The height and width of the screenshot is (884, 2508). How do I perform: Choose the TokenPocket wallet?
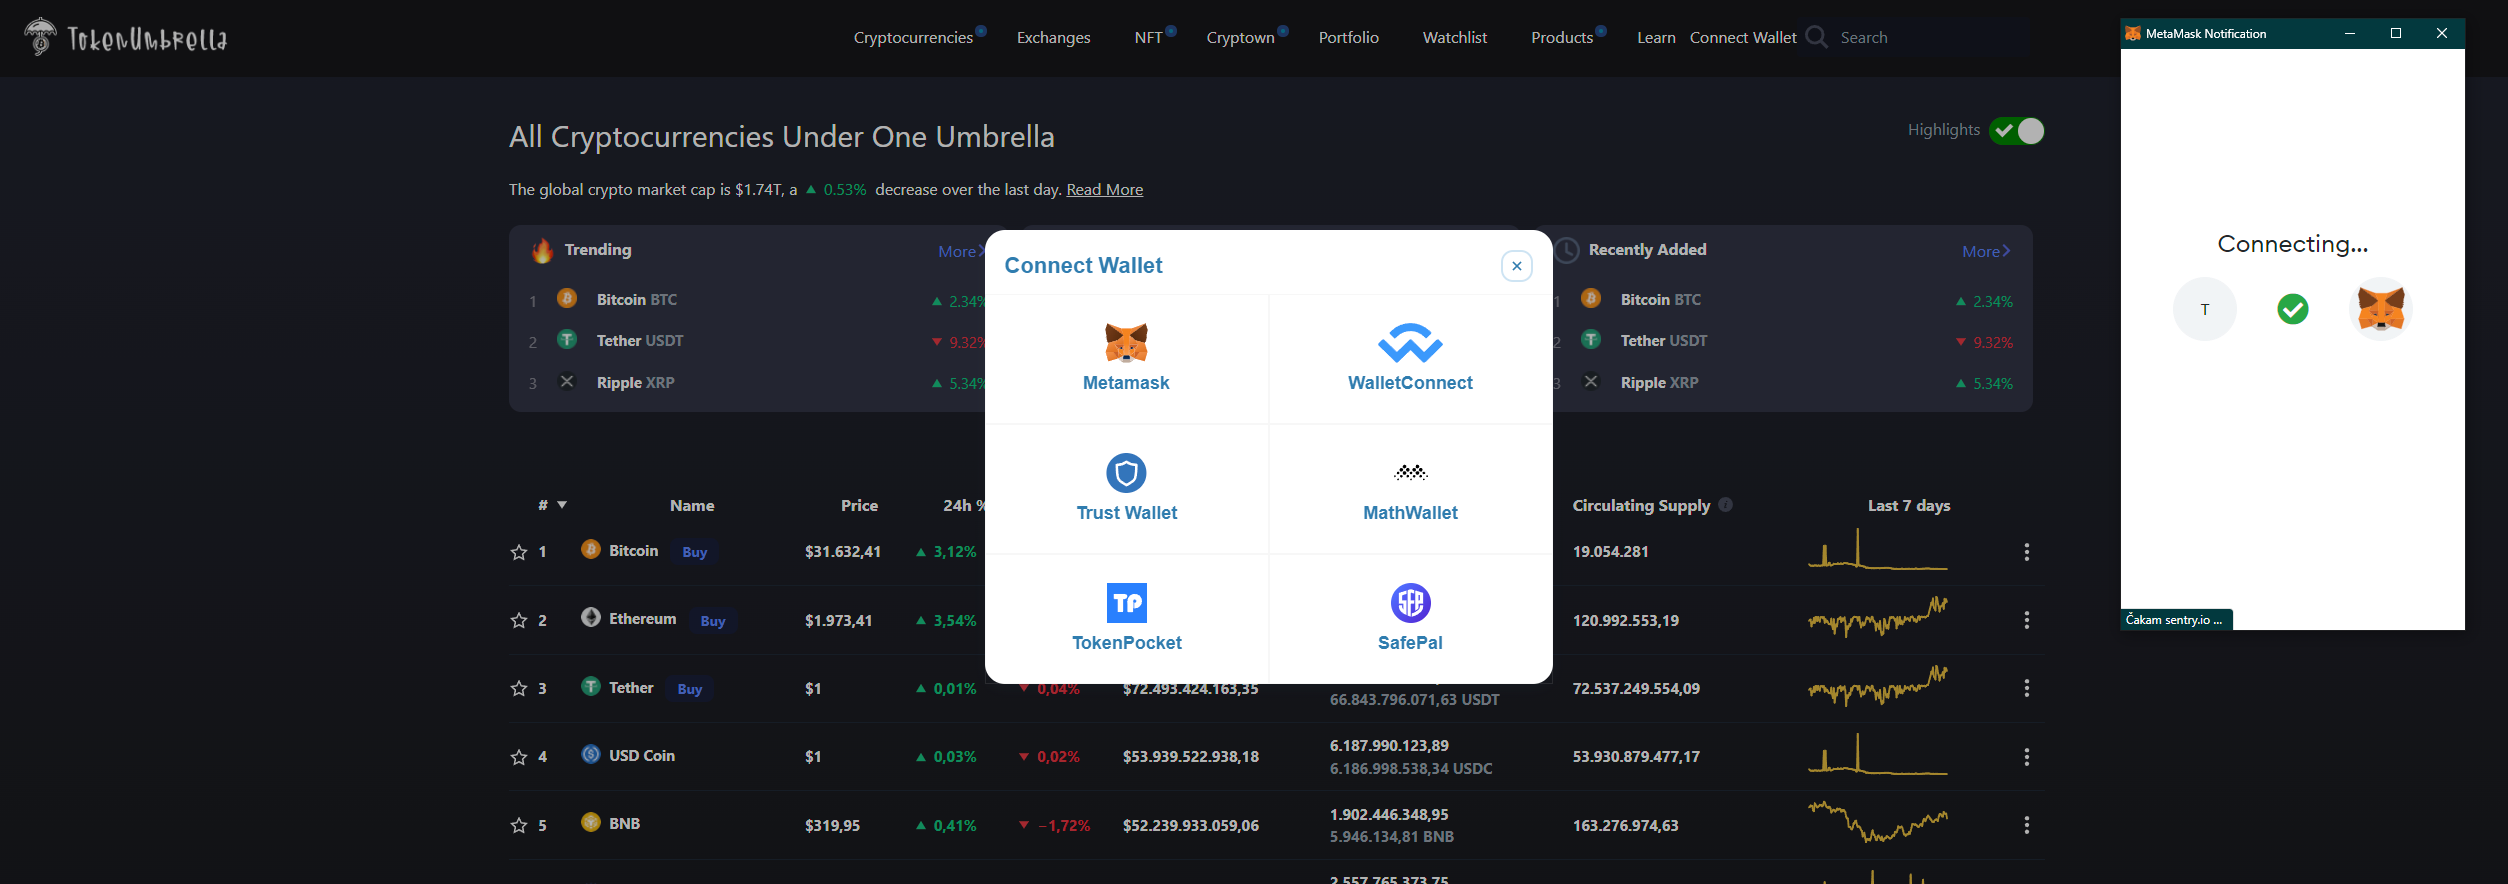[1126, 619]
